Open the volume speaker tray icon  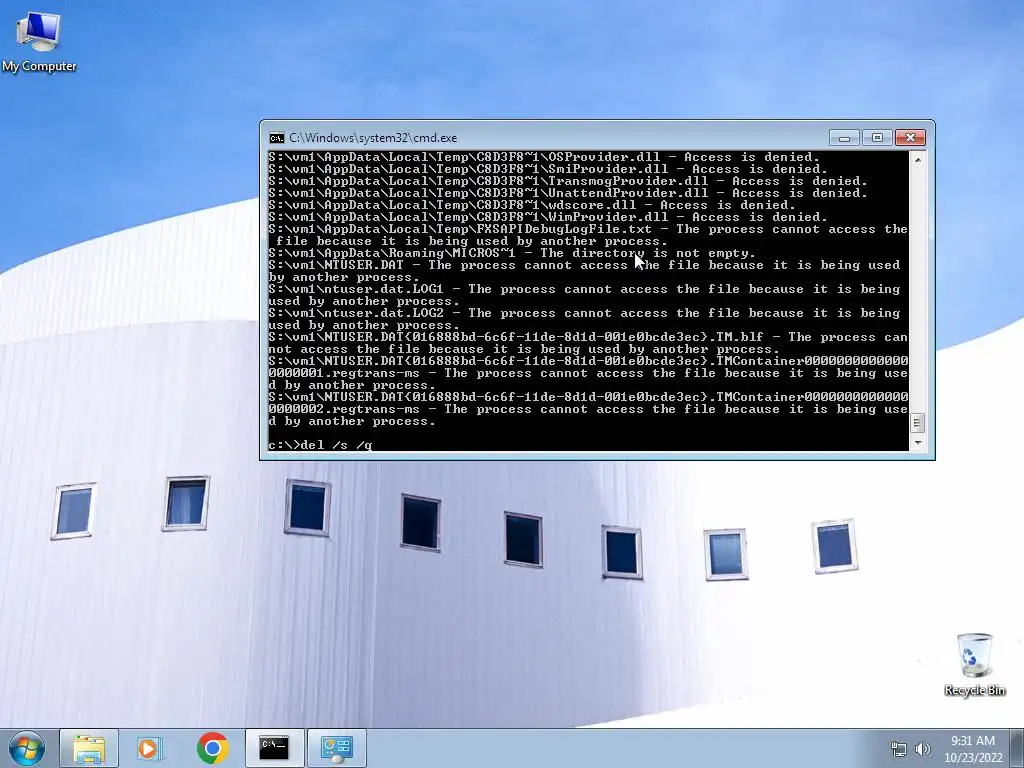[923, 750]
